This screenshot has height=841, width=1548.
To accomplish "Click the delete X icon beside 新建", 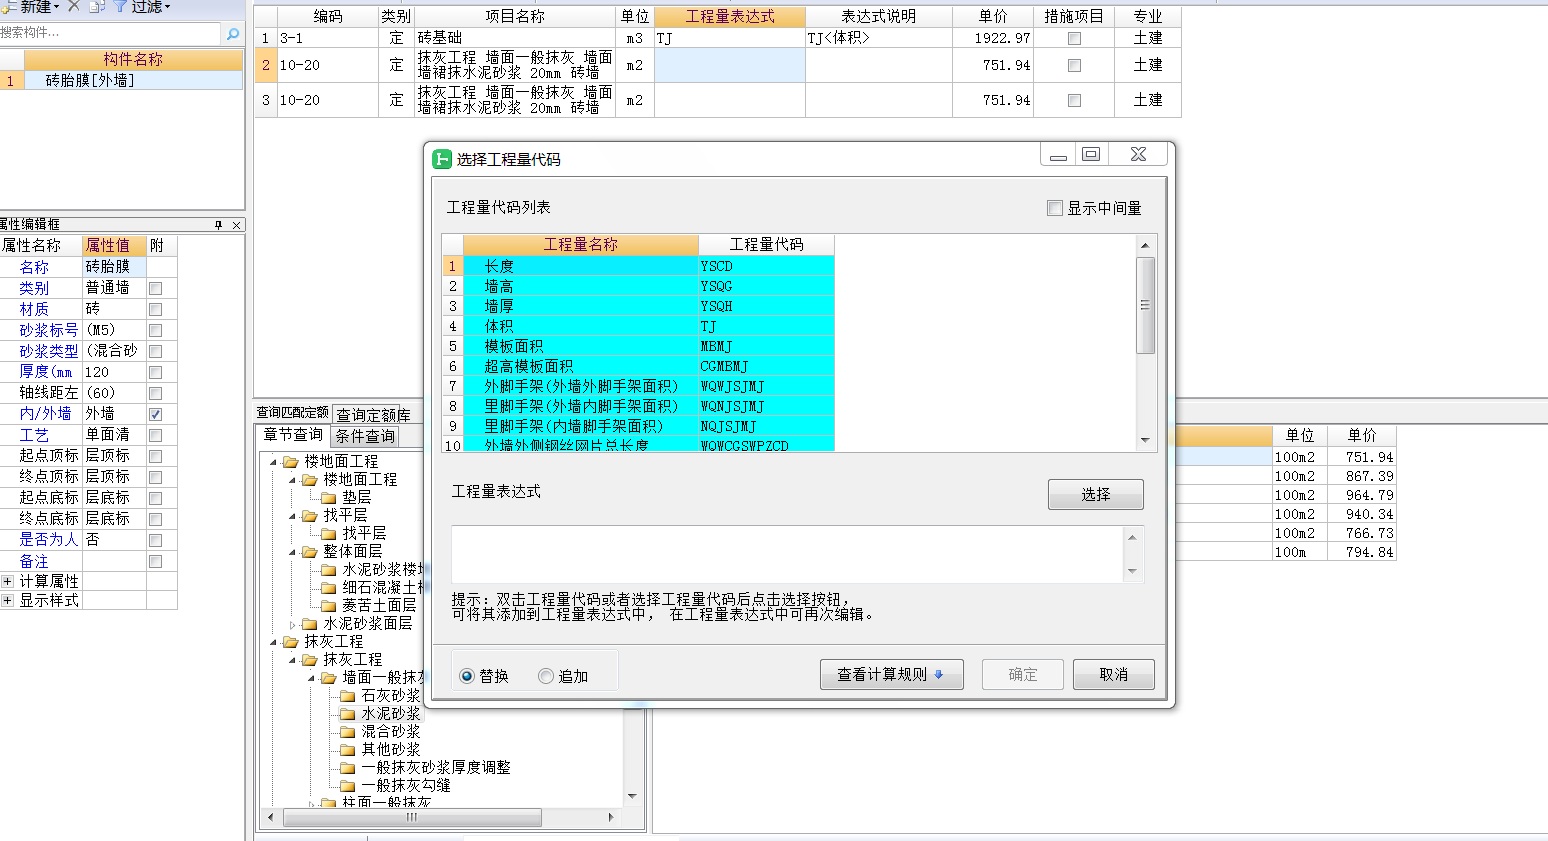I will point(73,6).
